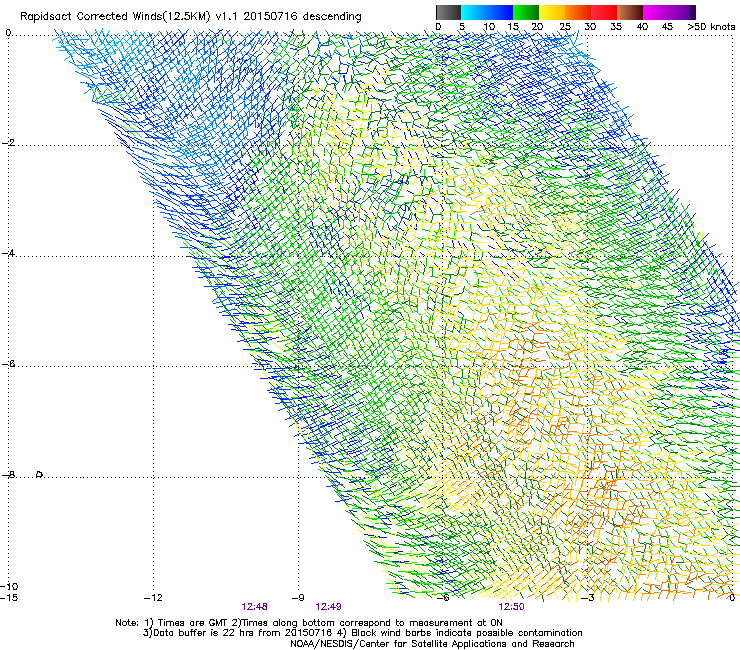The width and height of the screenshot is (740, 650).
Task: Click the "25" label under the color bar
Action: coord(565,27)
